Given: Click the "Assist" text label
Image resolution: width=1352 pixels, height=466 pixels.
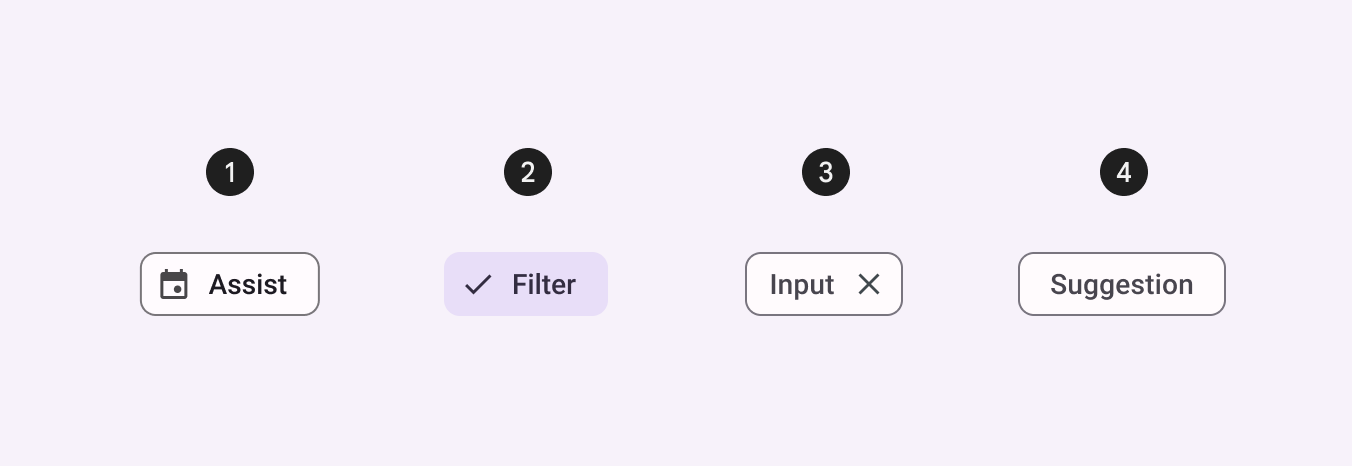Looking at the screenshot, I should click(248, 284).
